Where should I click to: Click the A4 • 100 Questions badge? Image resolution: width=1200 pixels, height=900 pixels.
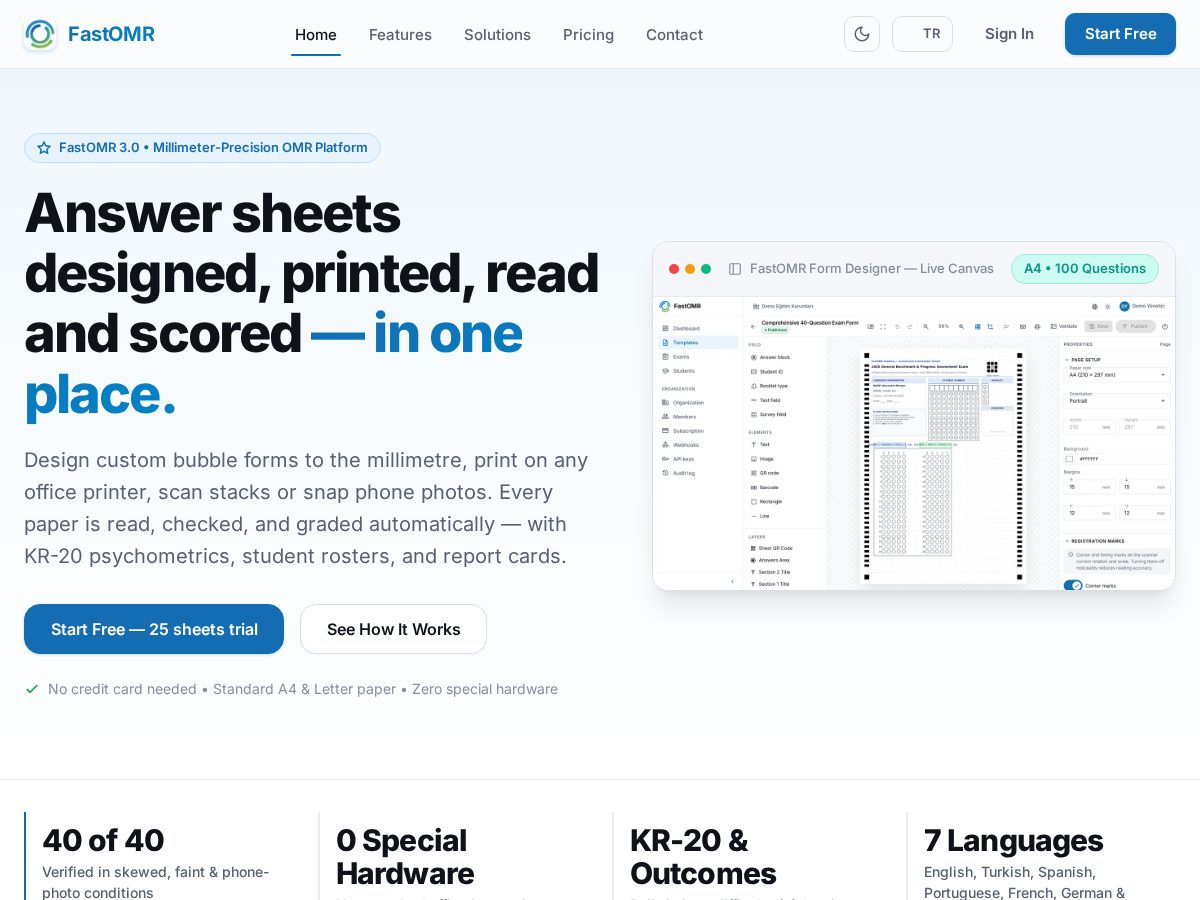pyautogui.click(x=1085, y=269)
